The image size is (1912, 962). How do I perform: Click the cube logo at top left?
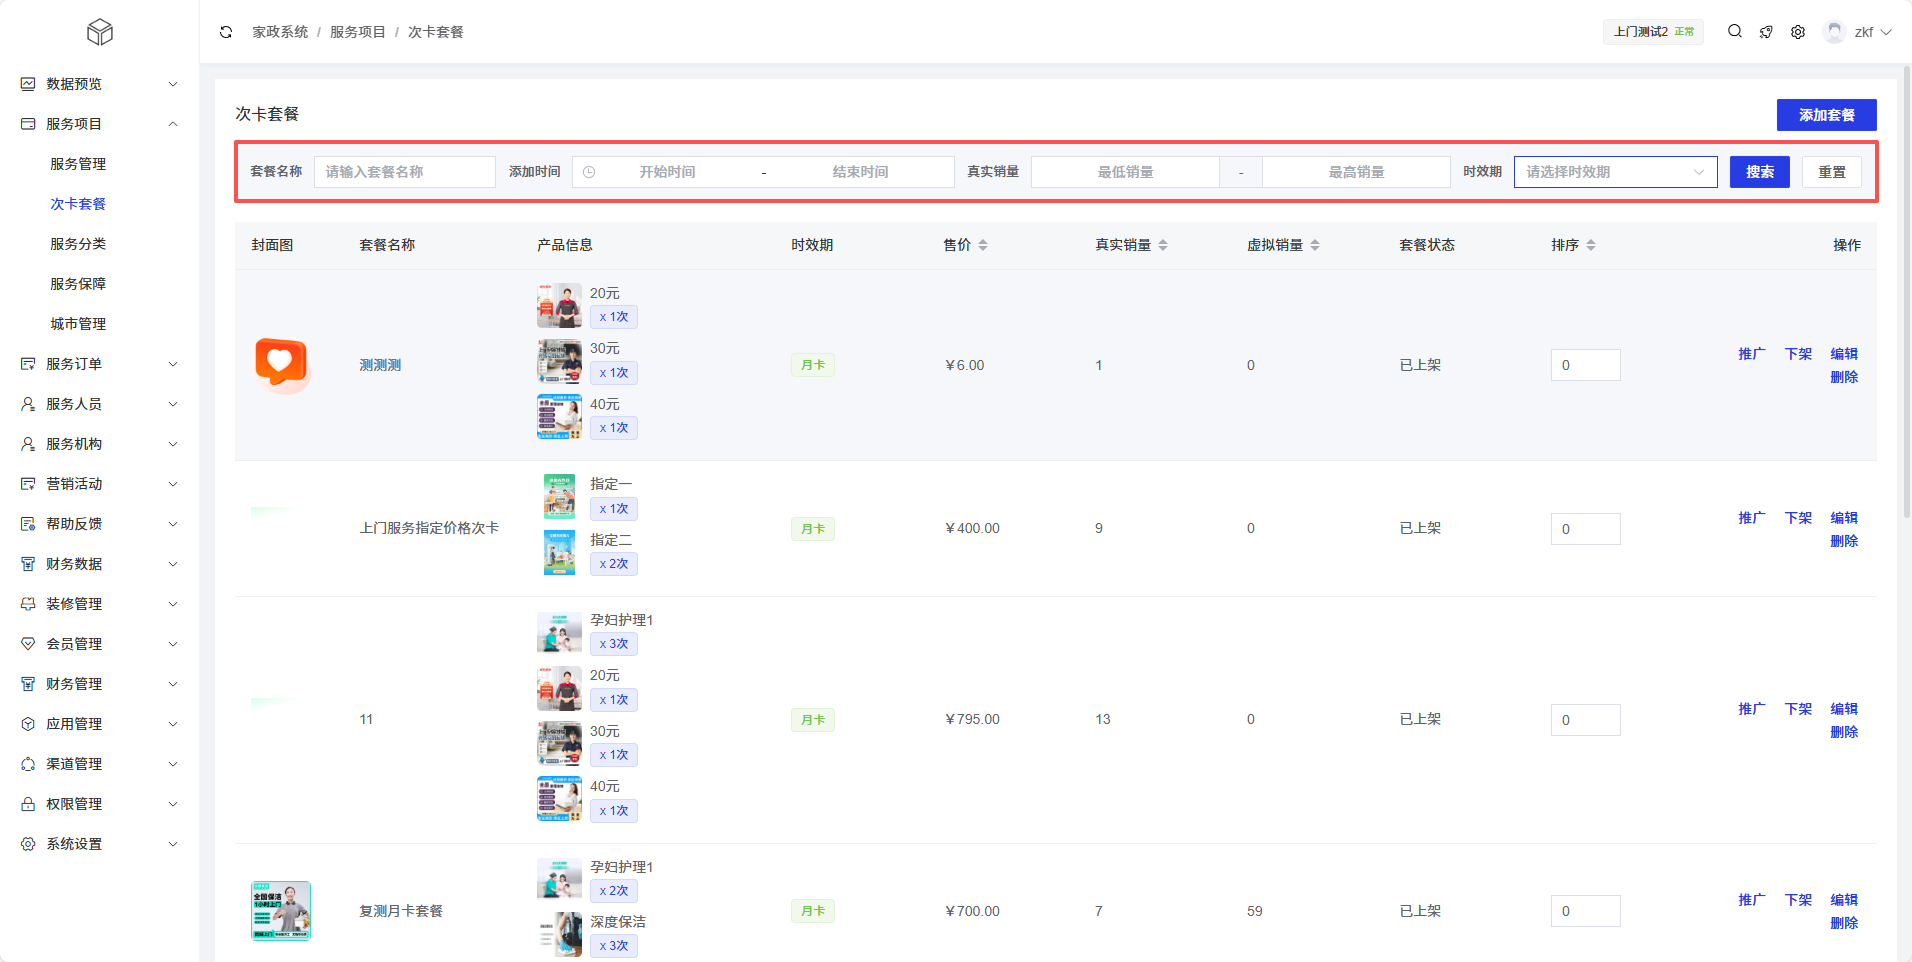tap(100, 33)
